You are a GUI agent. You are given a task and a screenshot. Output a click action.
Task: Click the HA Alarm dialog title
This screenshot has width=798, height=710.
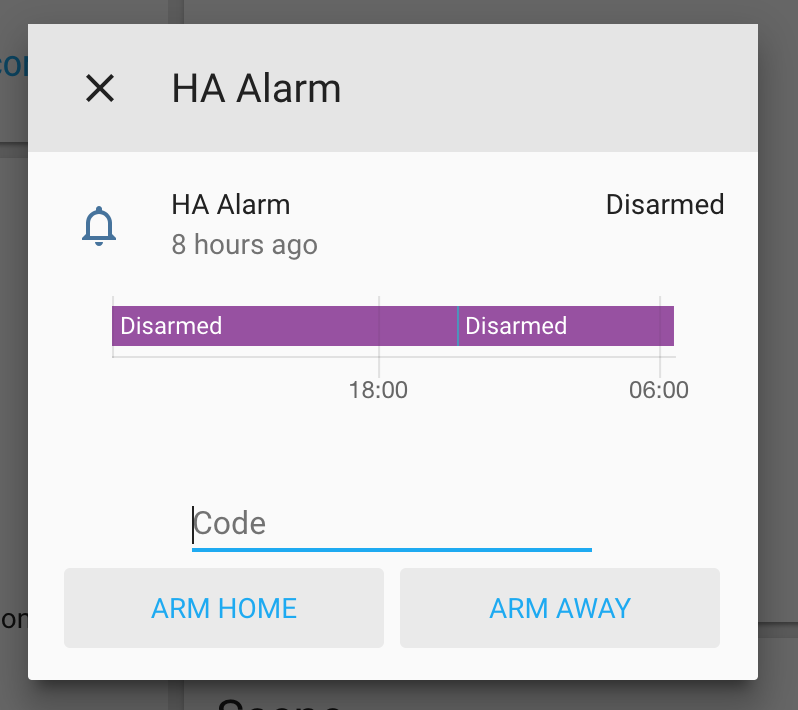click(x=256, y=89)
